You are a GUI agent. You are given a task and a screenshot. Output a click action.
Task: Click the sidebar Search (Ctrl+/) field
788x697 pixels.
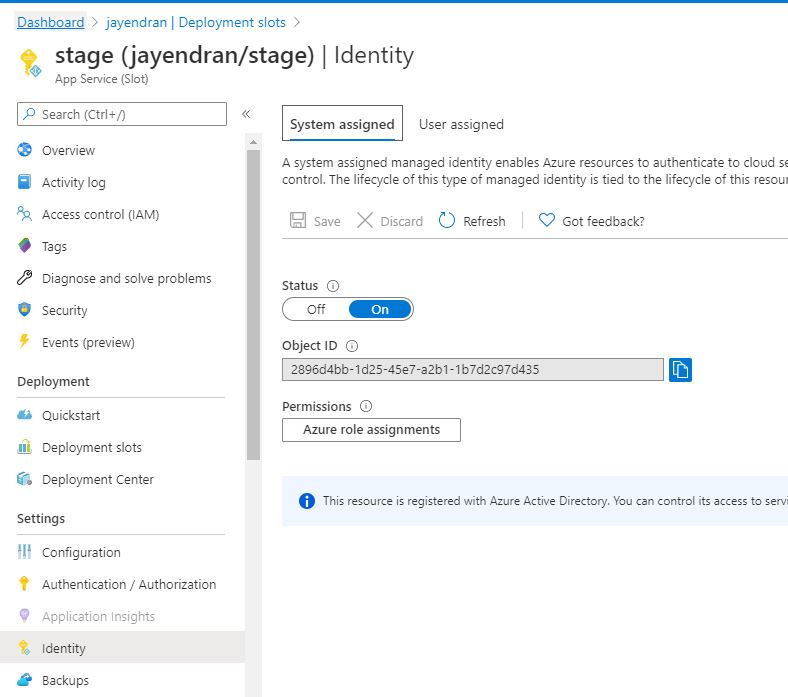(122, 114)
